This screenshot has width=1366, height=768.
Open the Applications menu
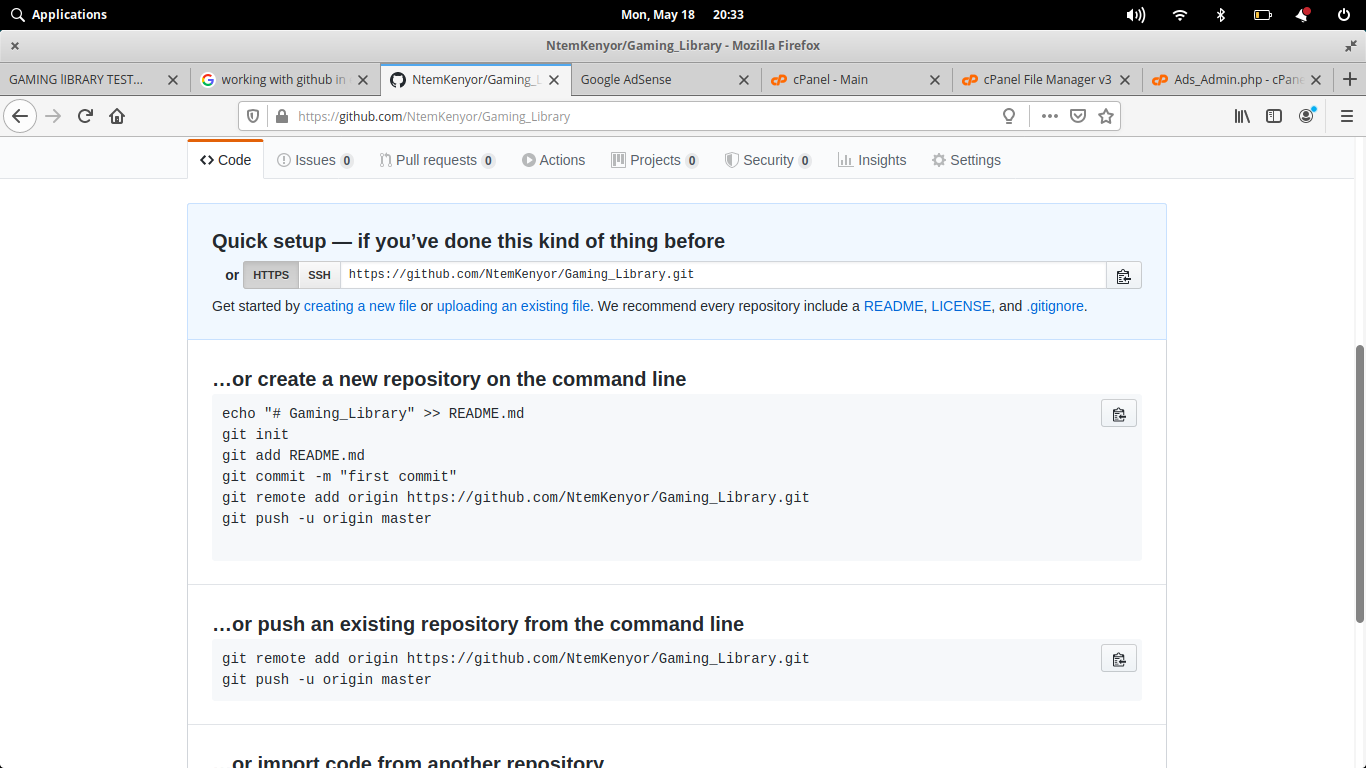tap(59, 15)
